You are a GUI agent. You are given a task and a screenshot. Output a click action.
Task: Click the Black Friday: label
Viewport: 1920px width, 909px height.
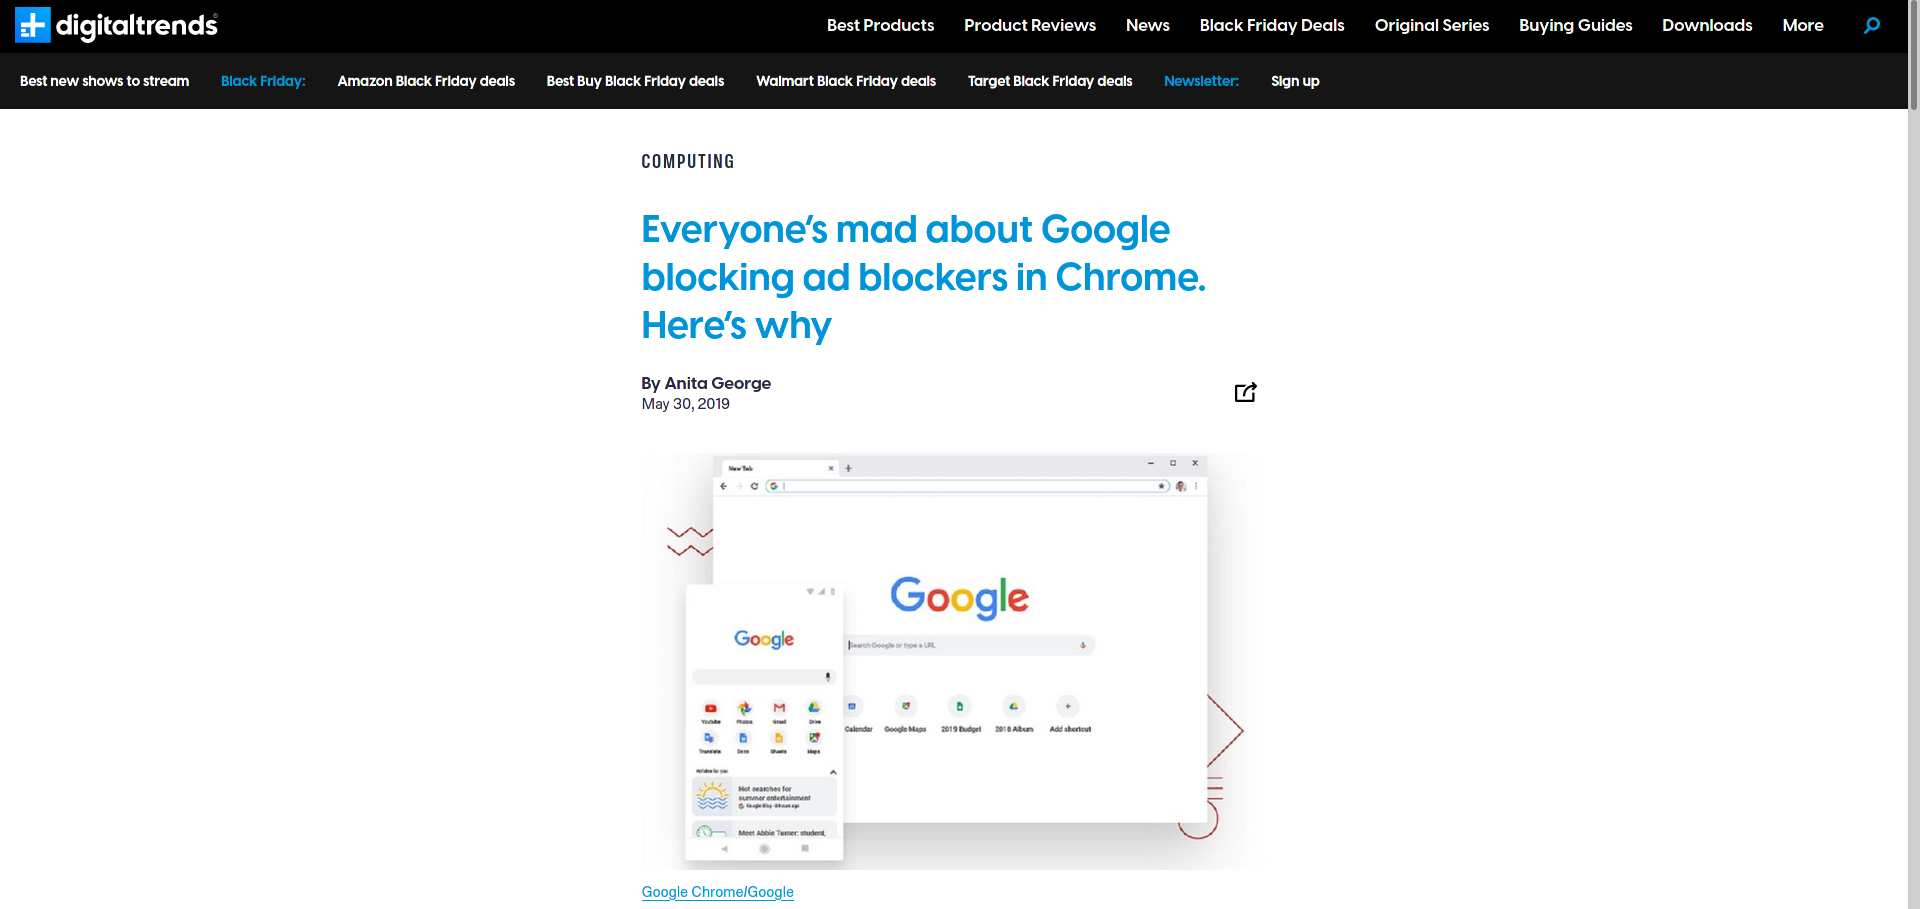[263, 81]
